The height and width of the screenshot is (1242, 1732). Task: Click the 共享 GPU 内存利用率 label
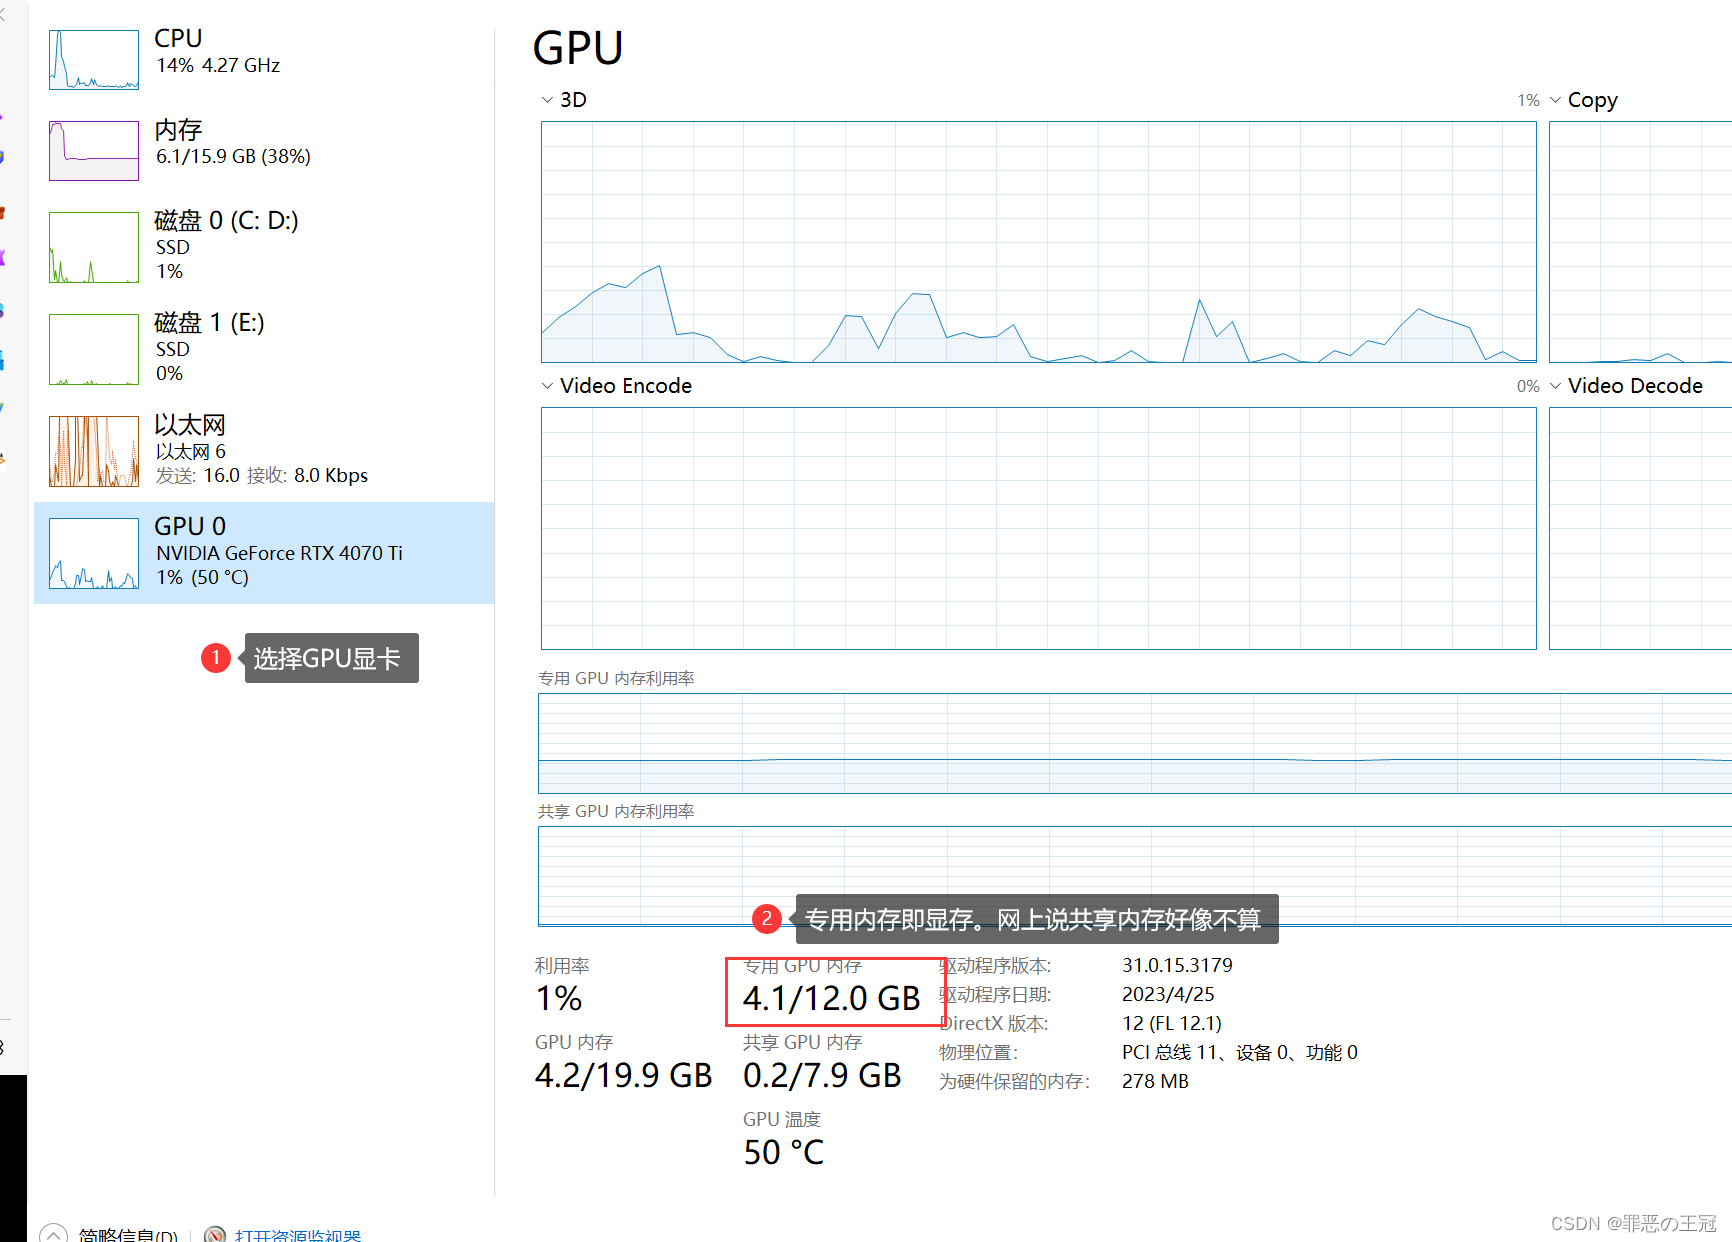[616, 811]
